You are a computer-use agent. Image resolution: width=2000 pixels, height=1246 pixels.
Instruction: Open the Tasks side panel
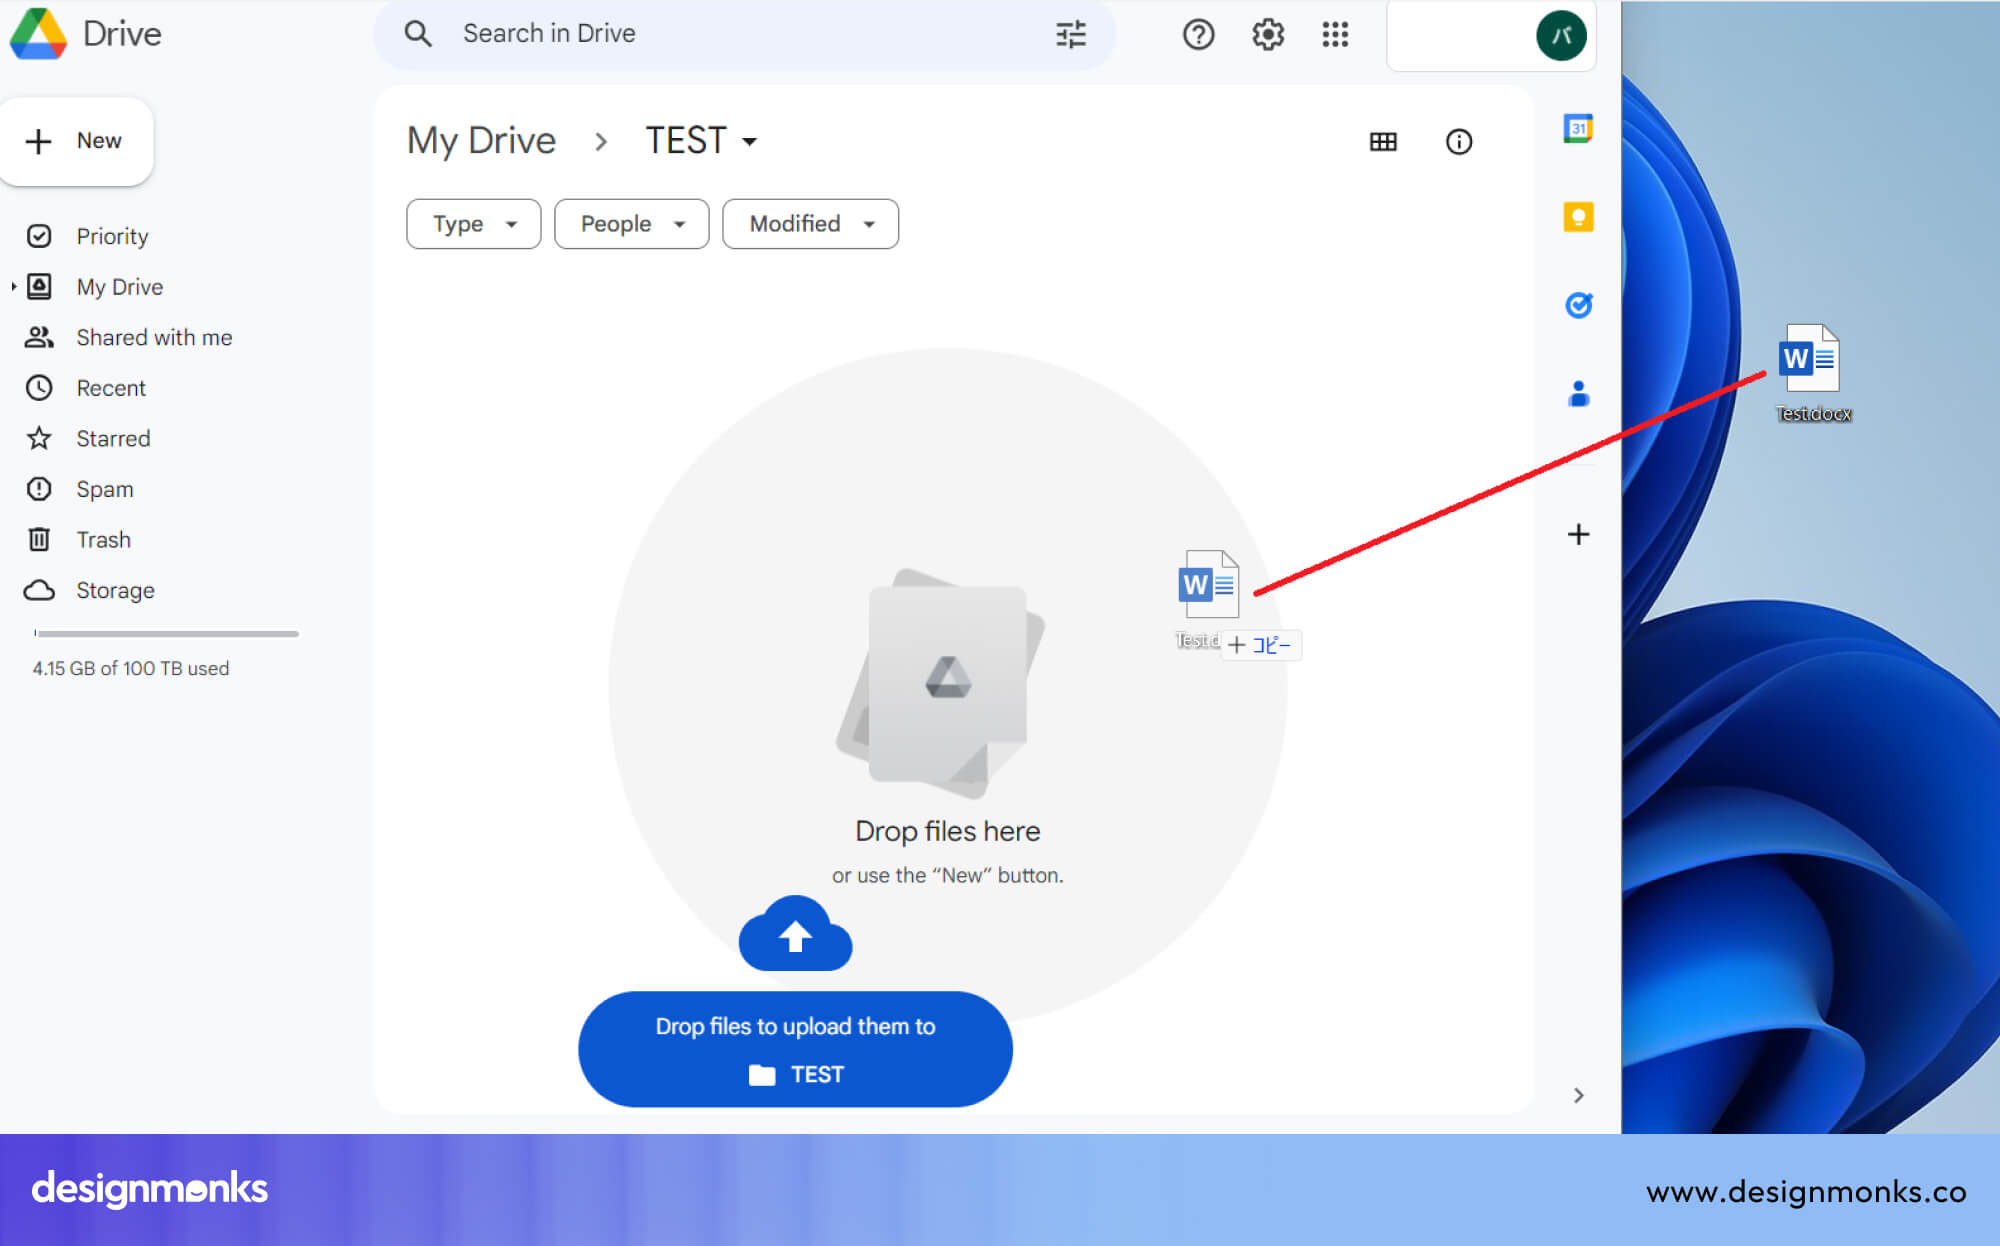click(x=1578, y=305)
